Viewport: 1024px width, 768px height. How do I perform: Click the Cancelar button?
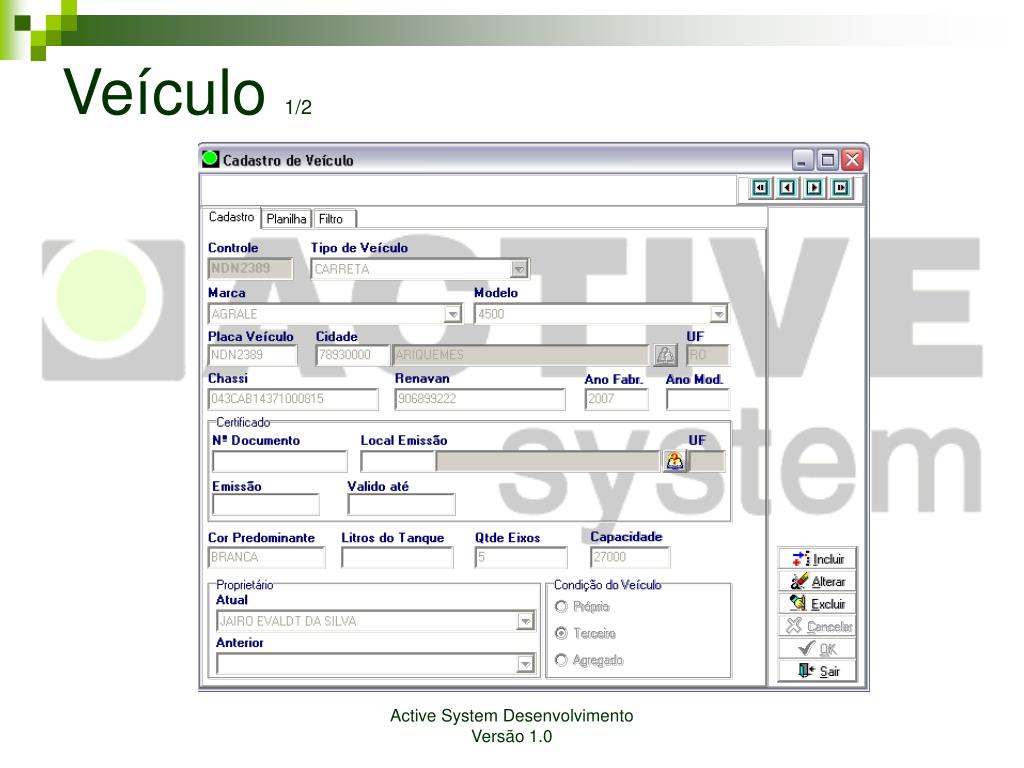click(x=817, y=626)
